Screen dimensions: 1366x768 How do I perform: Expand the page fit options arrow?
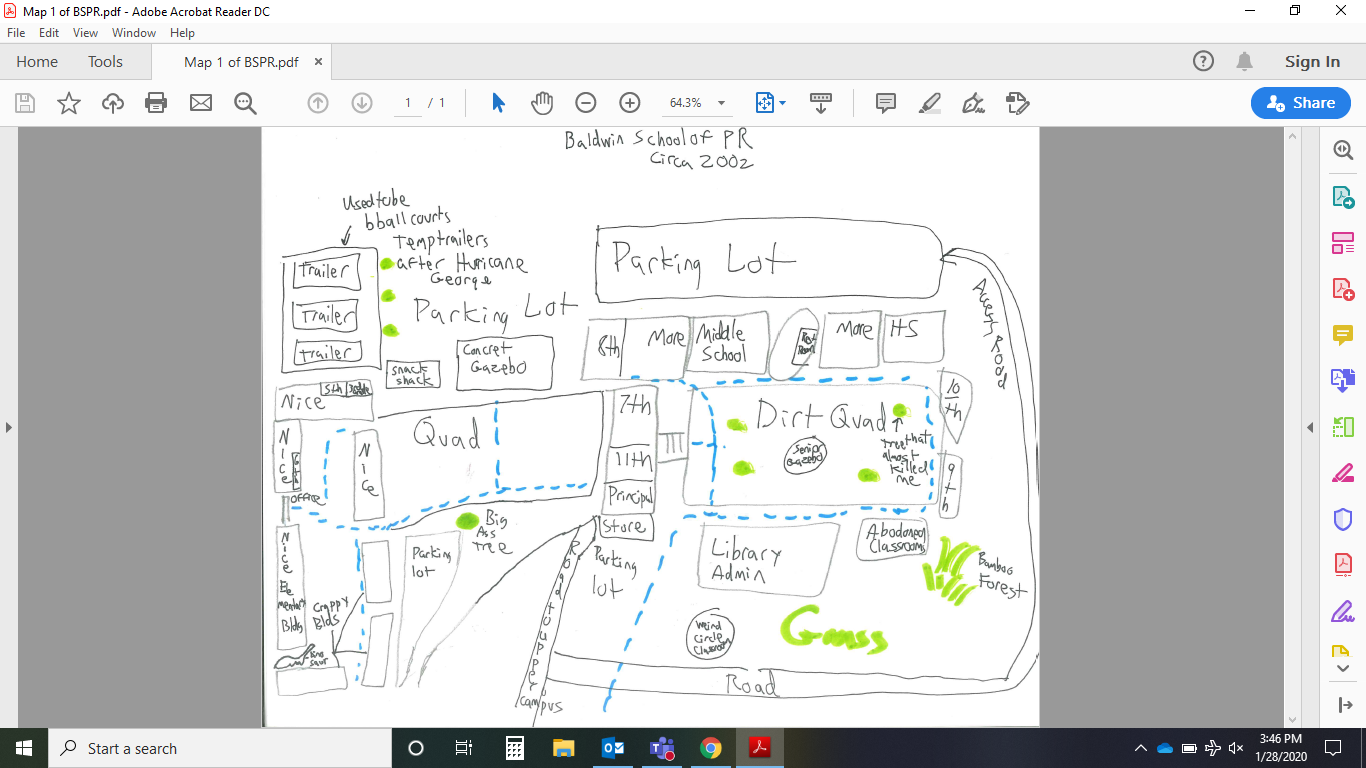[783, 103]
